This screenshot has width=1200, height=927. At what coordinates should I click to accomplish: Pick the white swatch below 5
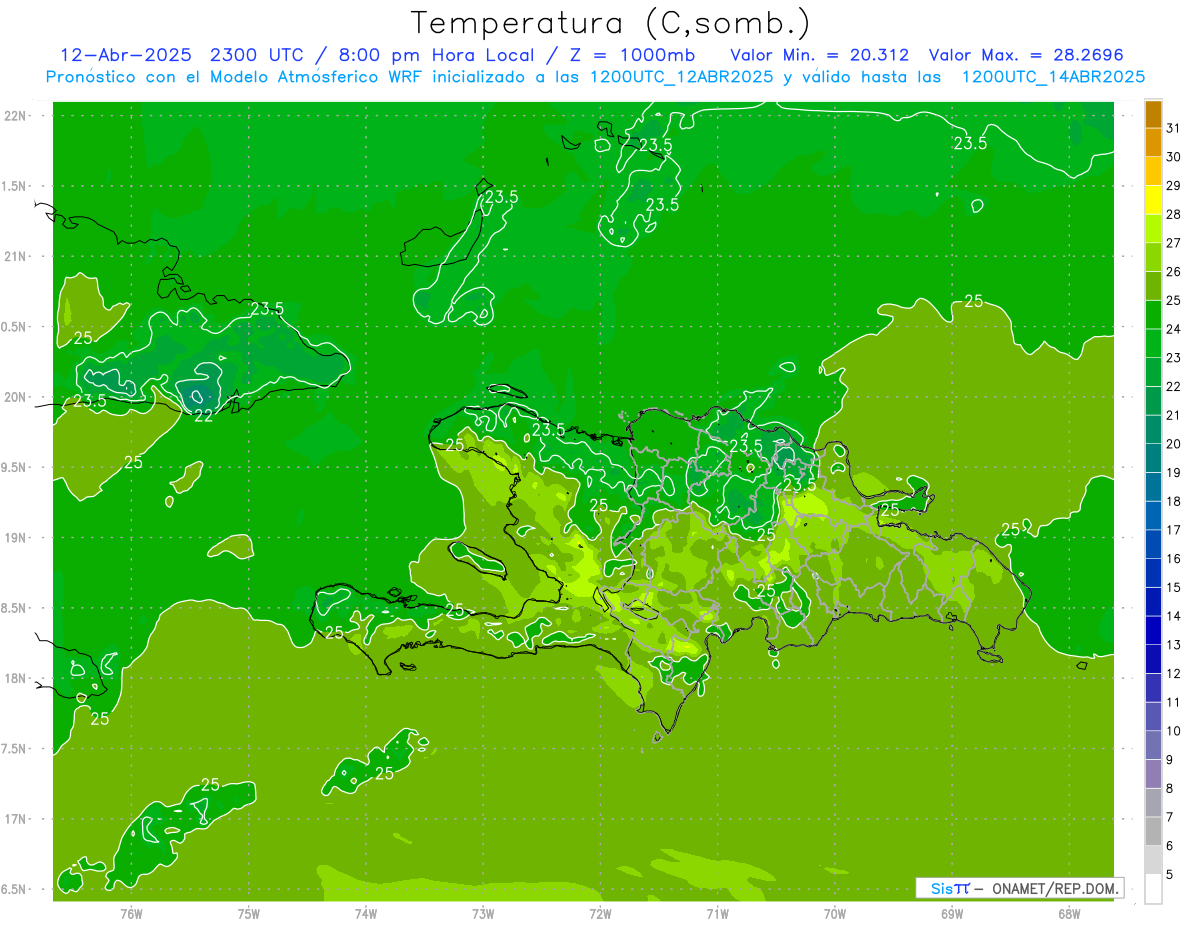[1153, 889]
